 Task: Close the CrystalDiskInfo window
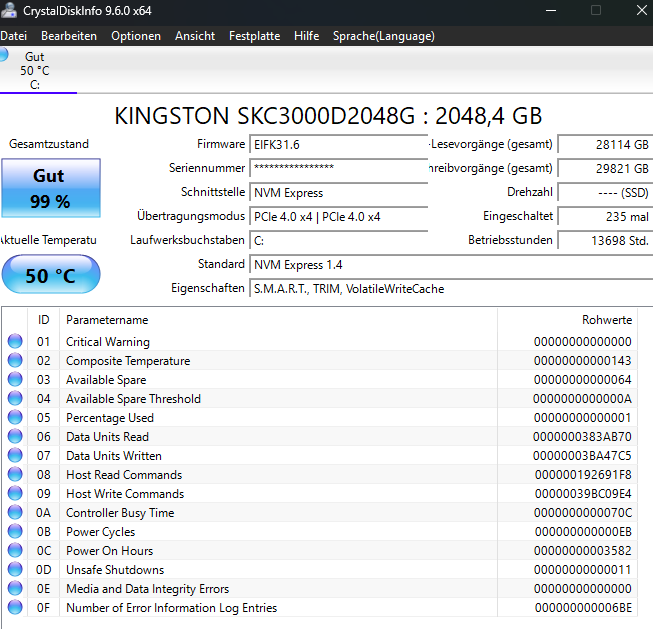[642, 10]
